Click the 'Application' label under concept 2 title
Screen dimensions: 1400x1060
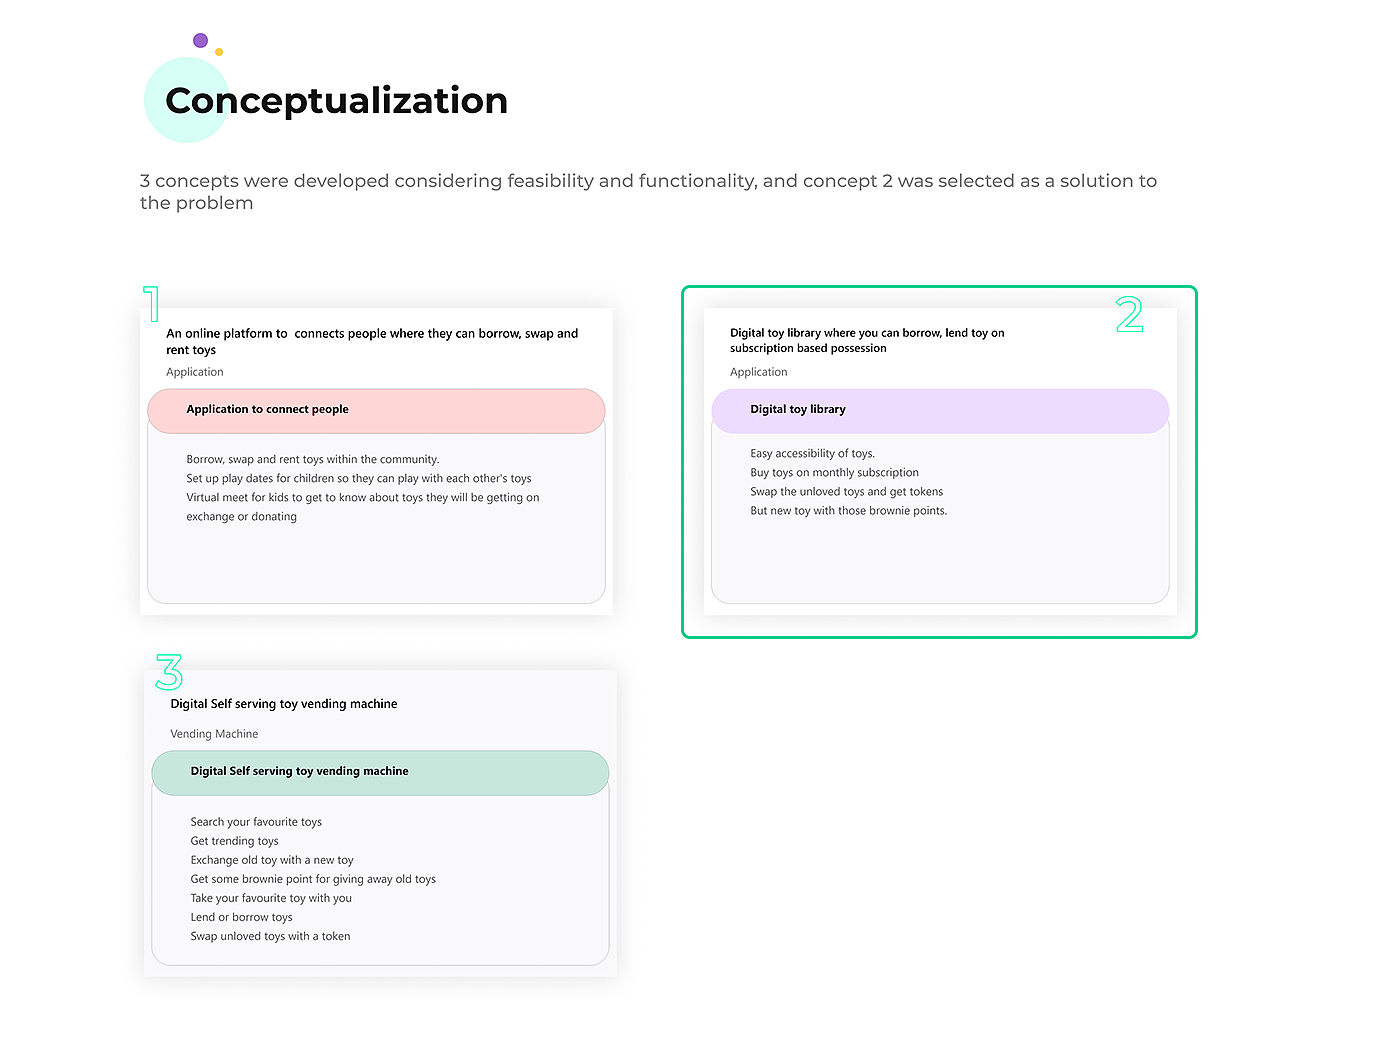[x=759, y=372]
